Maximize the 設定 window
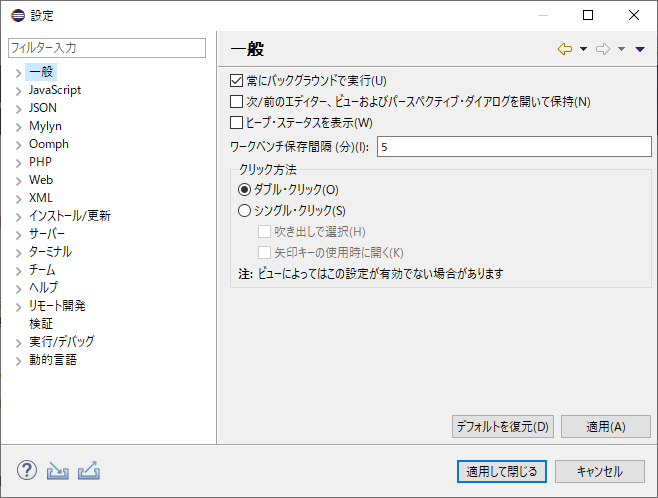This screenshot has width=658, height=498. pos(588,16)
